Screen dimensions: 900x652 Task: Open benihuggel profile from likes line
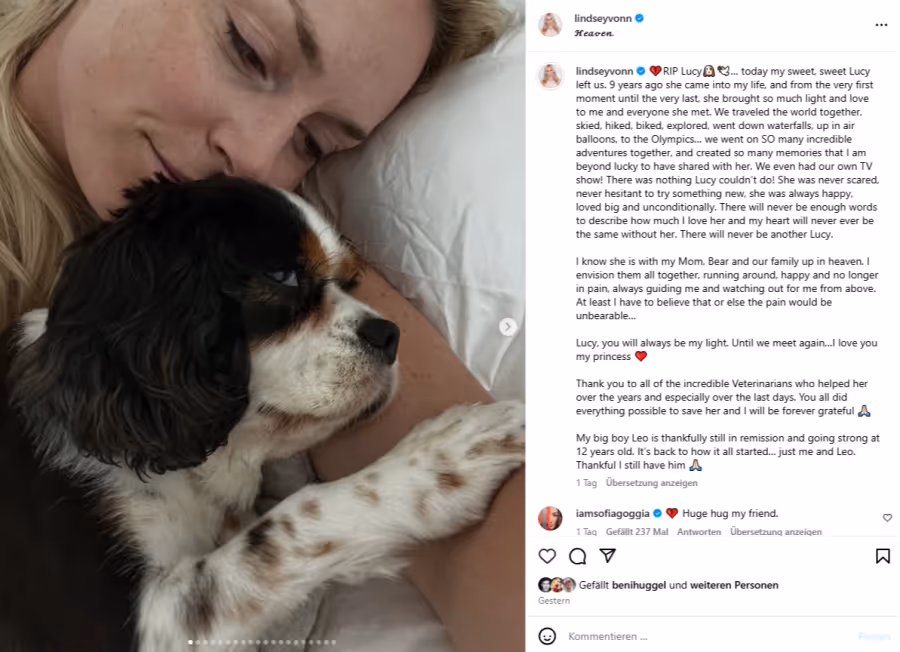click(x=639, y=585)
